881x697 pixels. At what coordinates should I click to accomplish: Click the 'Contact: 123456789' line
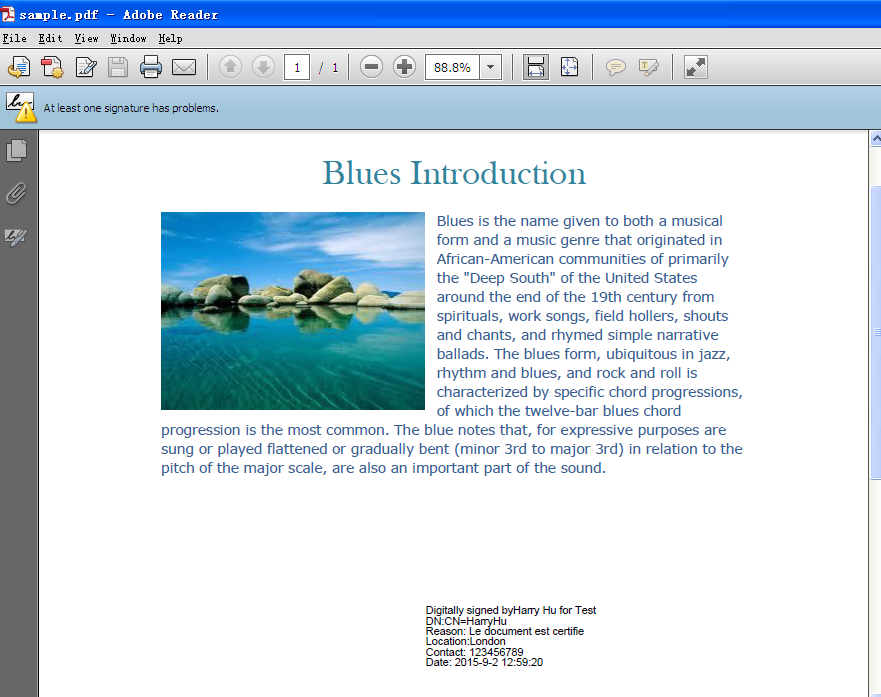tap(474, 652)
